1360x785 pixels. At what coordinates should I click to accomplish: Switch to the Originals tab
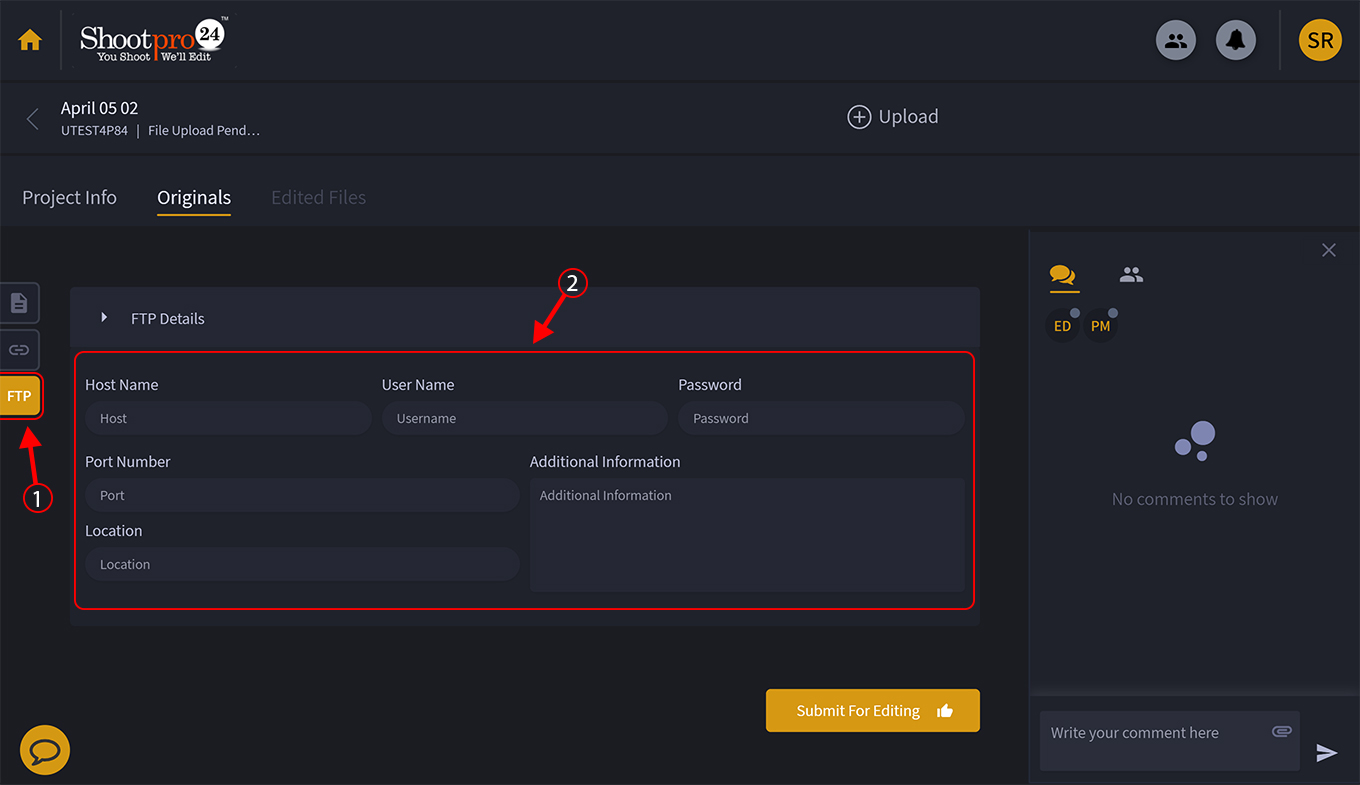194,198
